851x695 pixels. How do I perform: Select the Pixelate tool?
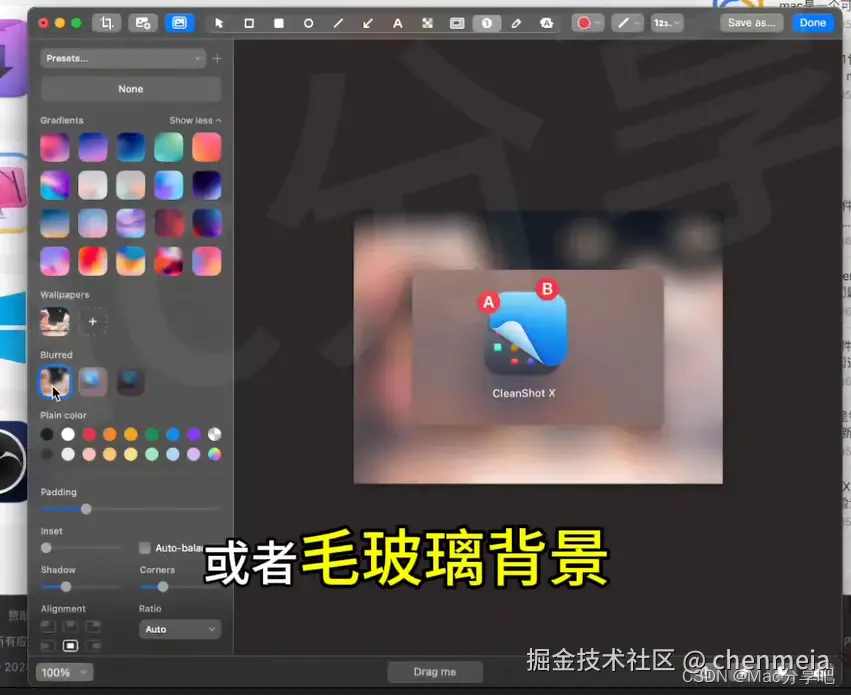pyautogui.click(x=427, y=22)
